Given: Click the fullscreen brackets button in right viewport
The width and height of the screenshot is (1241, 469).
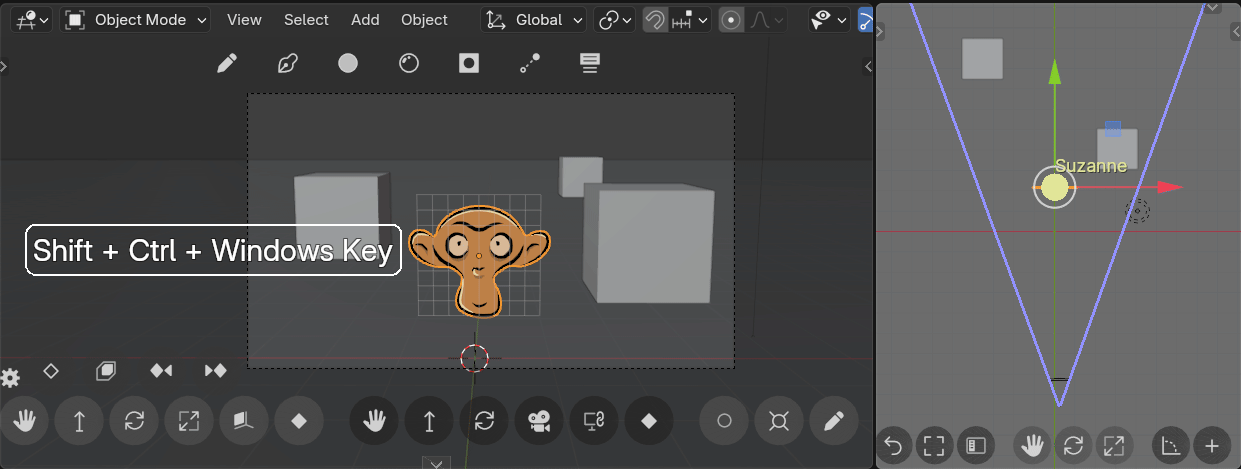Looking at the screenshot, I should (x=934, y=445).
